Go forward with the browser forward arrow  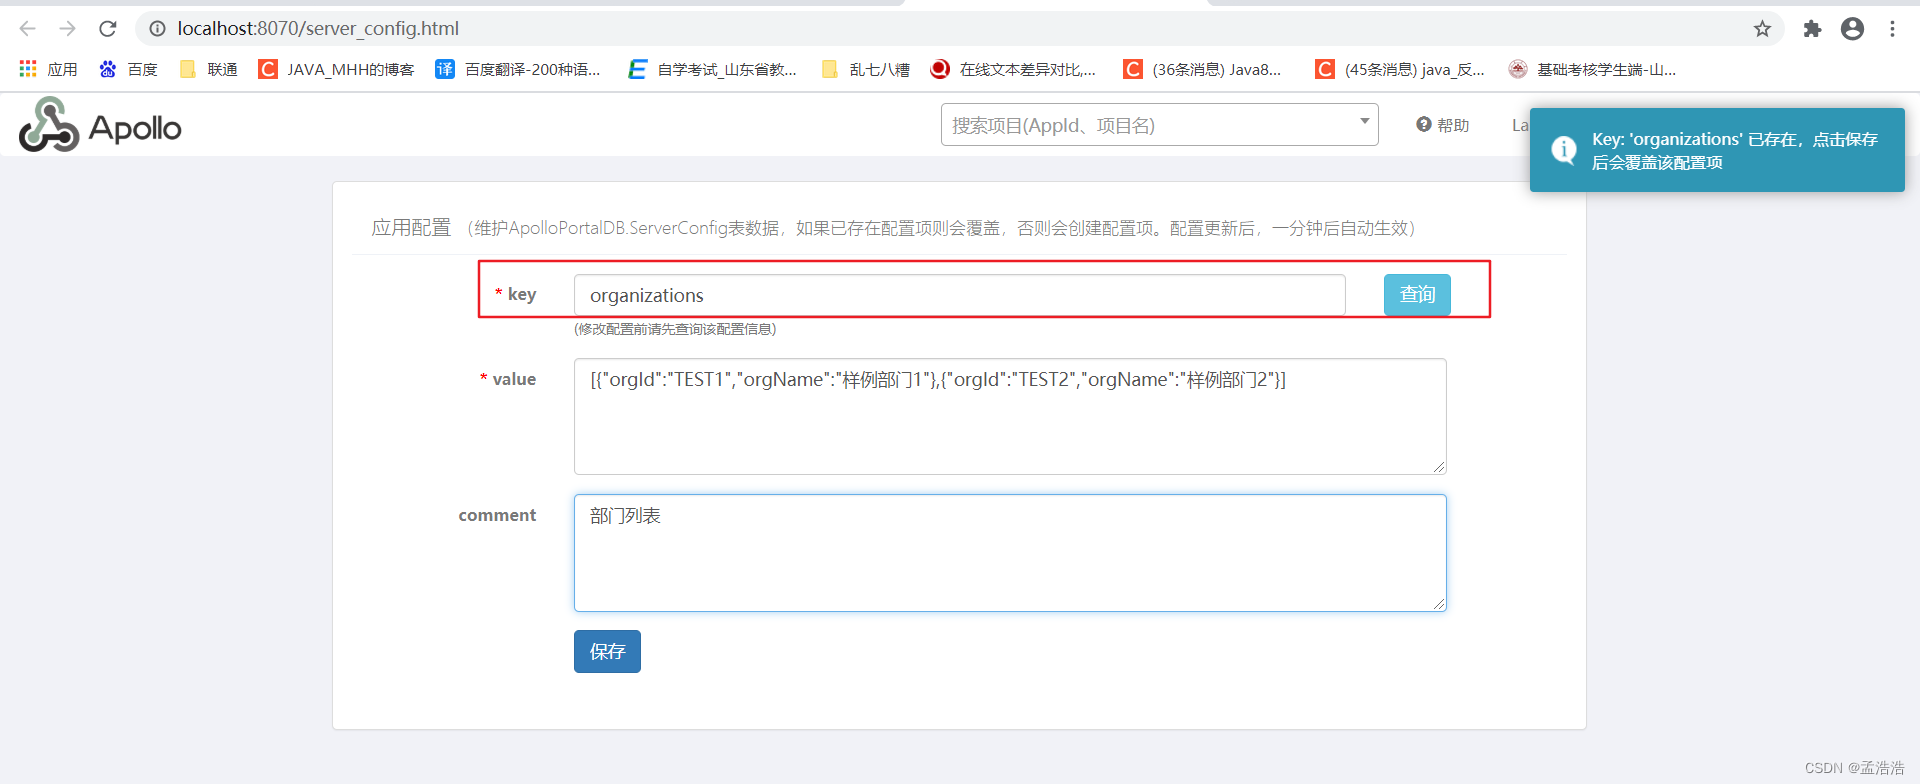(x=67, y=29)
